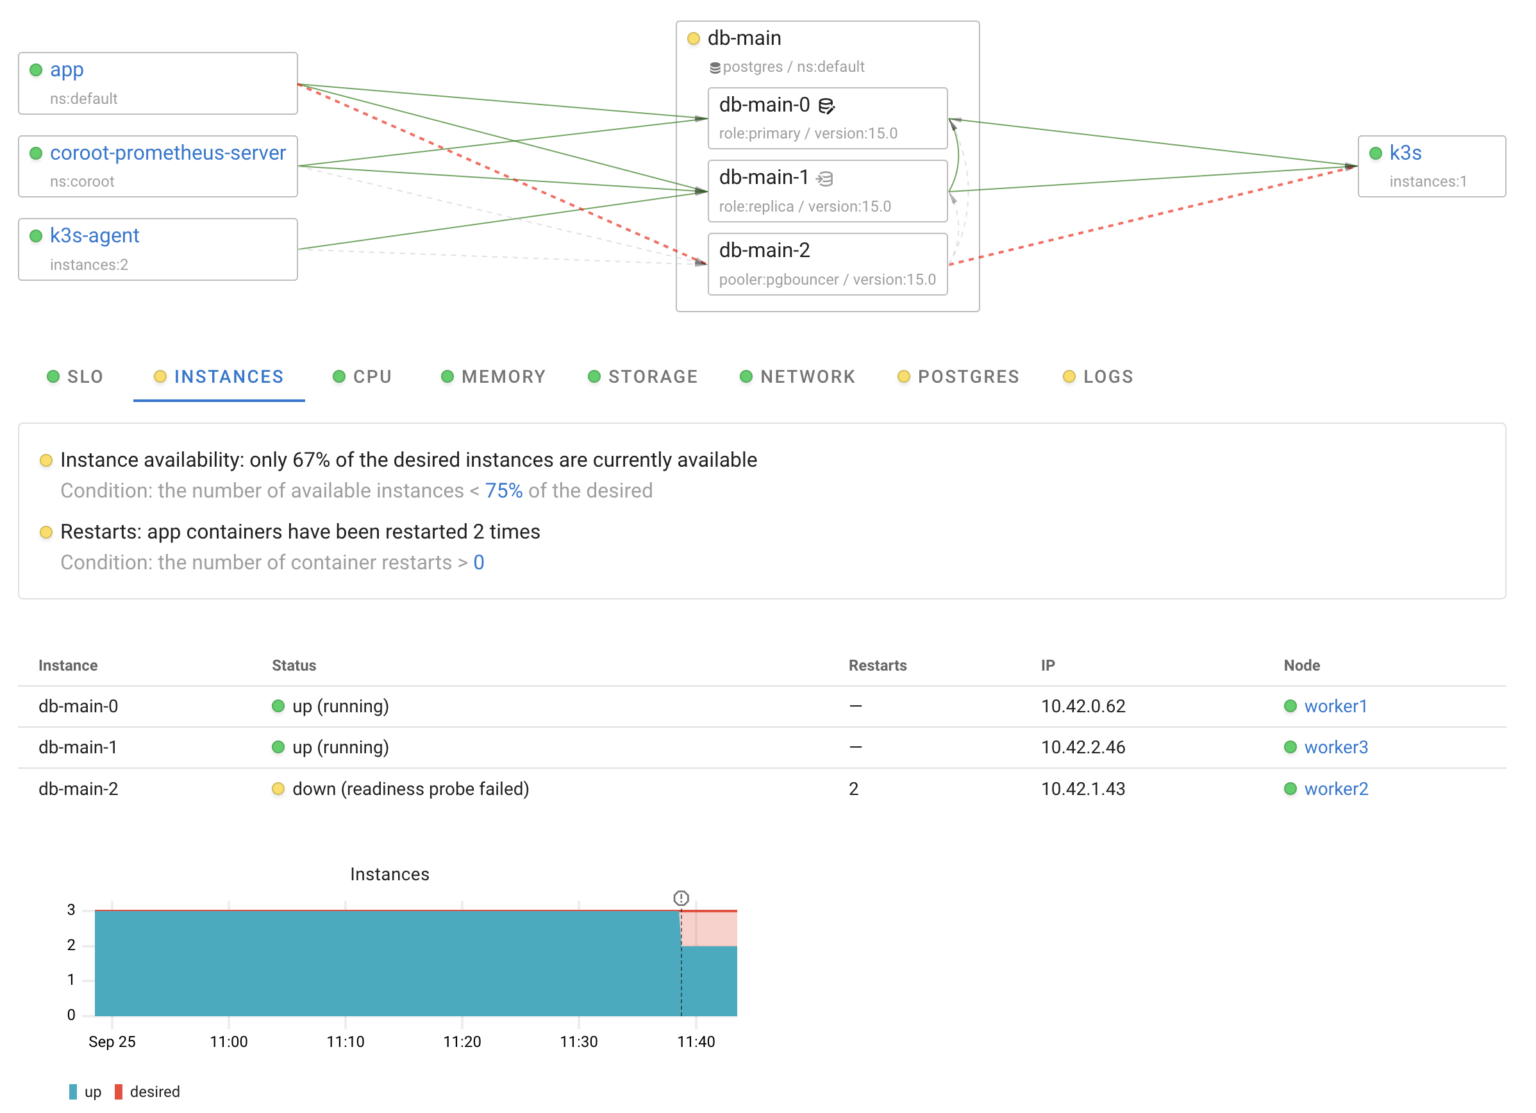
Task: Click the yellow dot beside db-main-2's down status
Action: 278,789
